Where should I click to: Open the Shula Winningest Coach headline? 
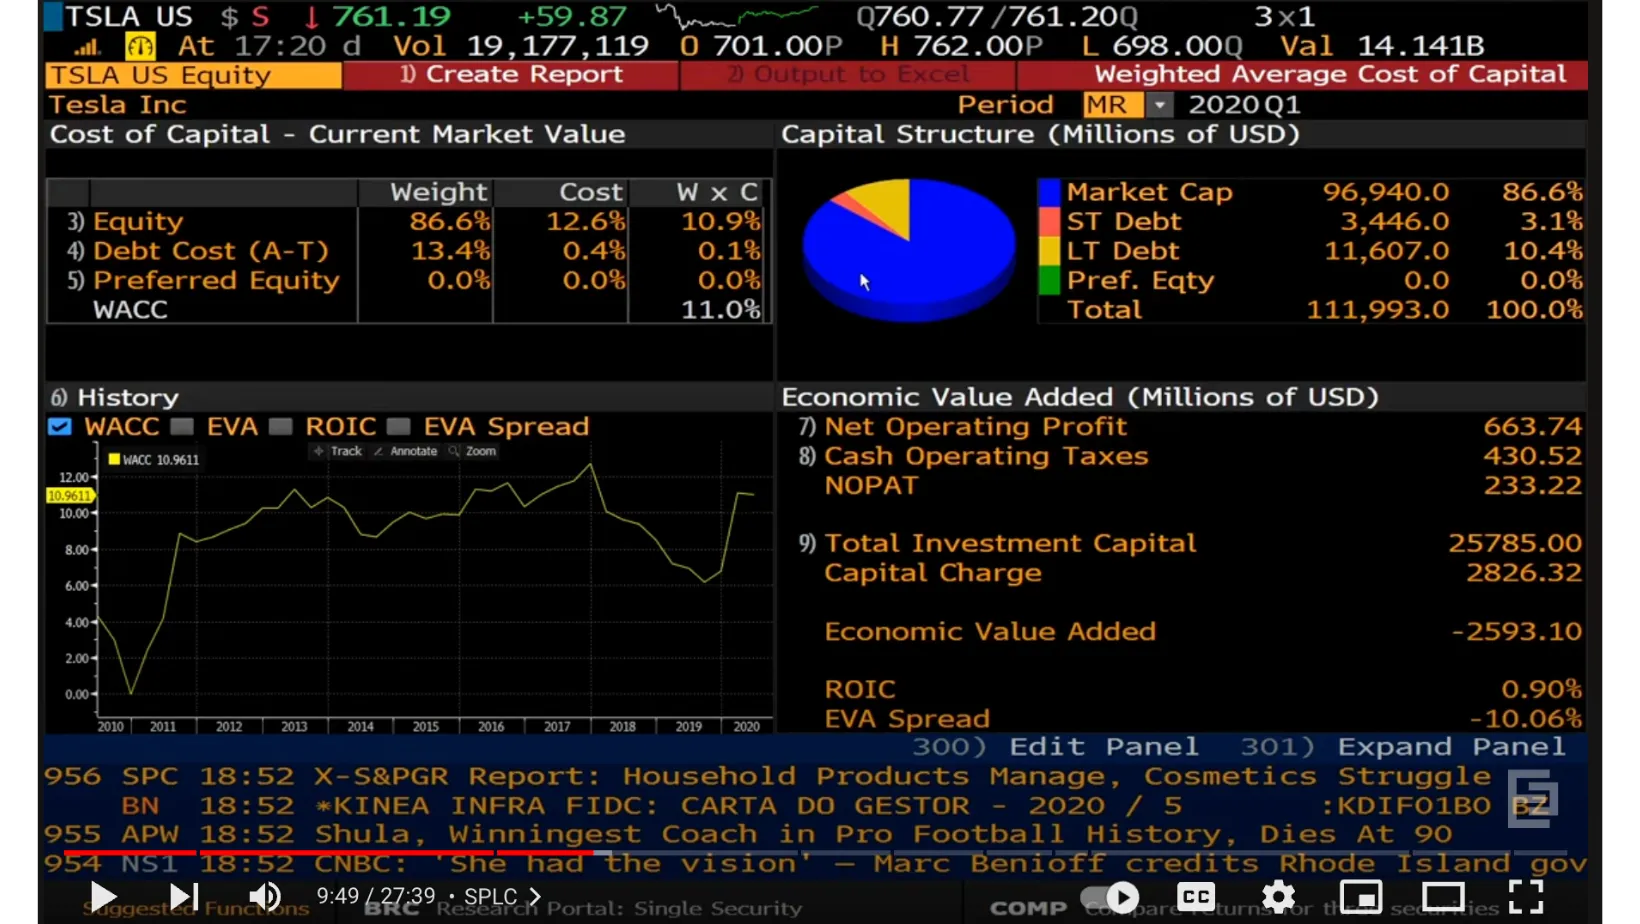tap(883, 835)
